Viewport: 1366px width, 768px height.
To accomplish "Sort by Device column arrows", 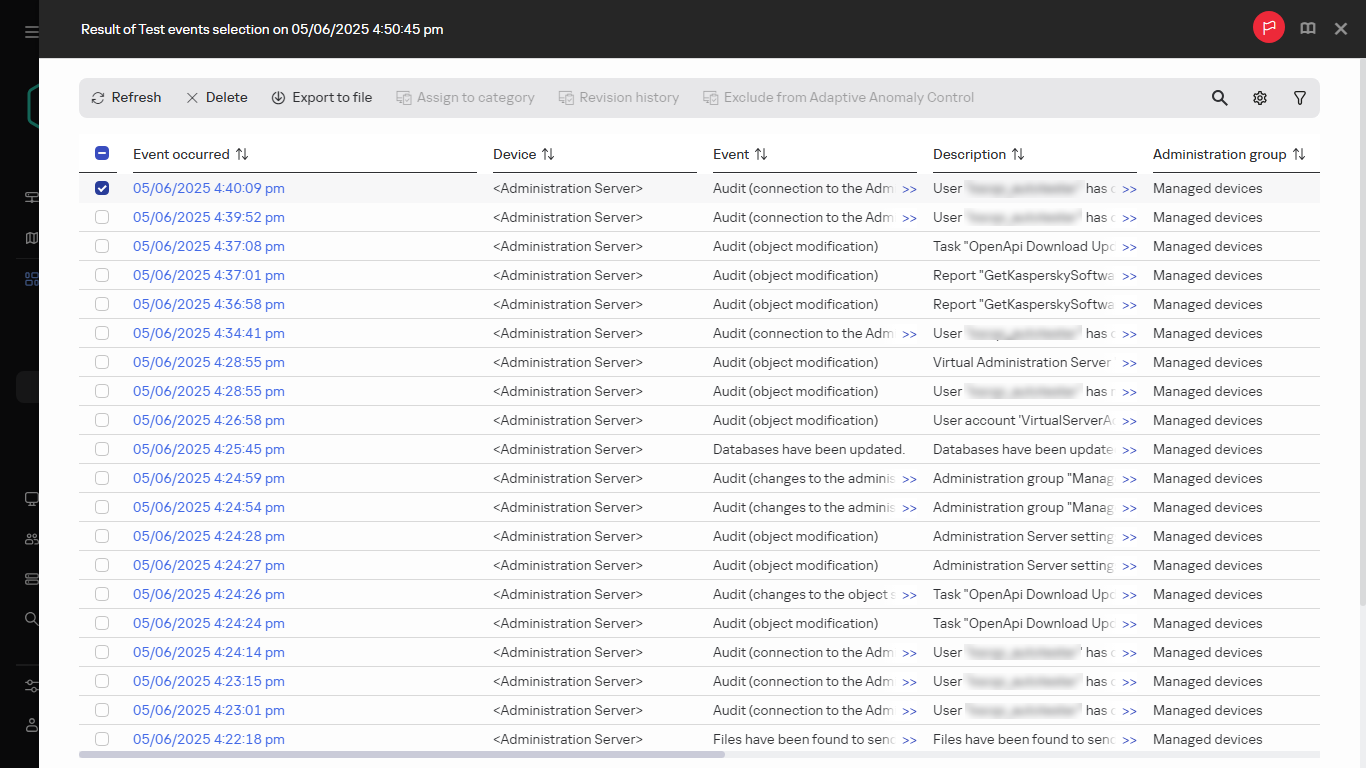I will click(x=548, y=155).
